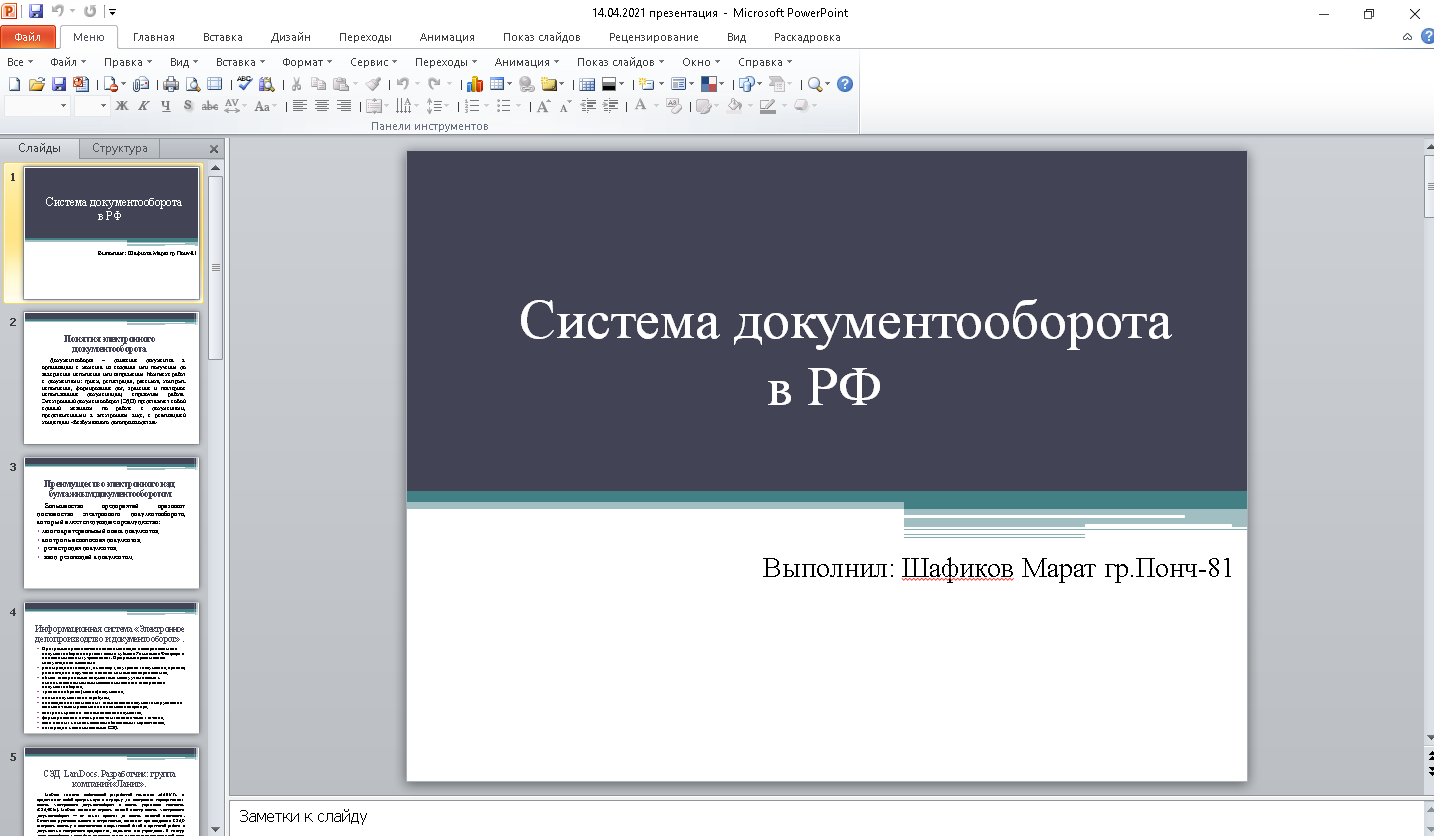Viewport: 1434px width, 836px height.
Task: Open the Рецензирование ribbon tab
Action: click(x=654, y=37)
